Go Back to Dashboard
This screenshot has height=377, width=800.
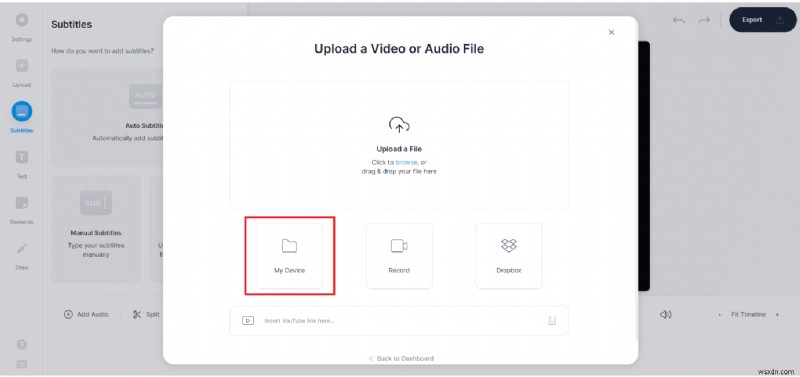click(x=401, y=359)
